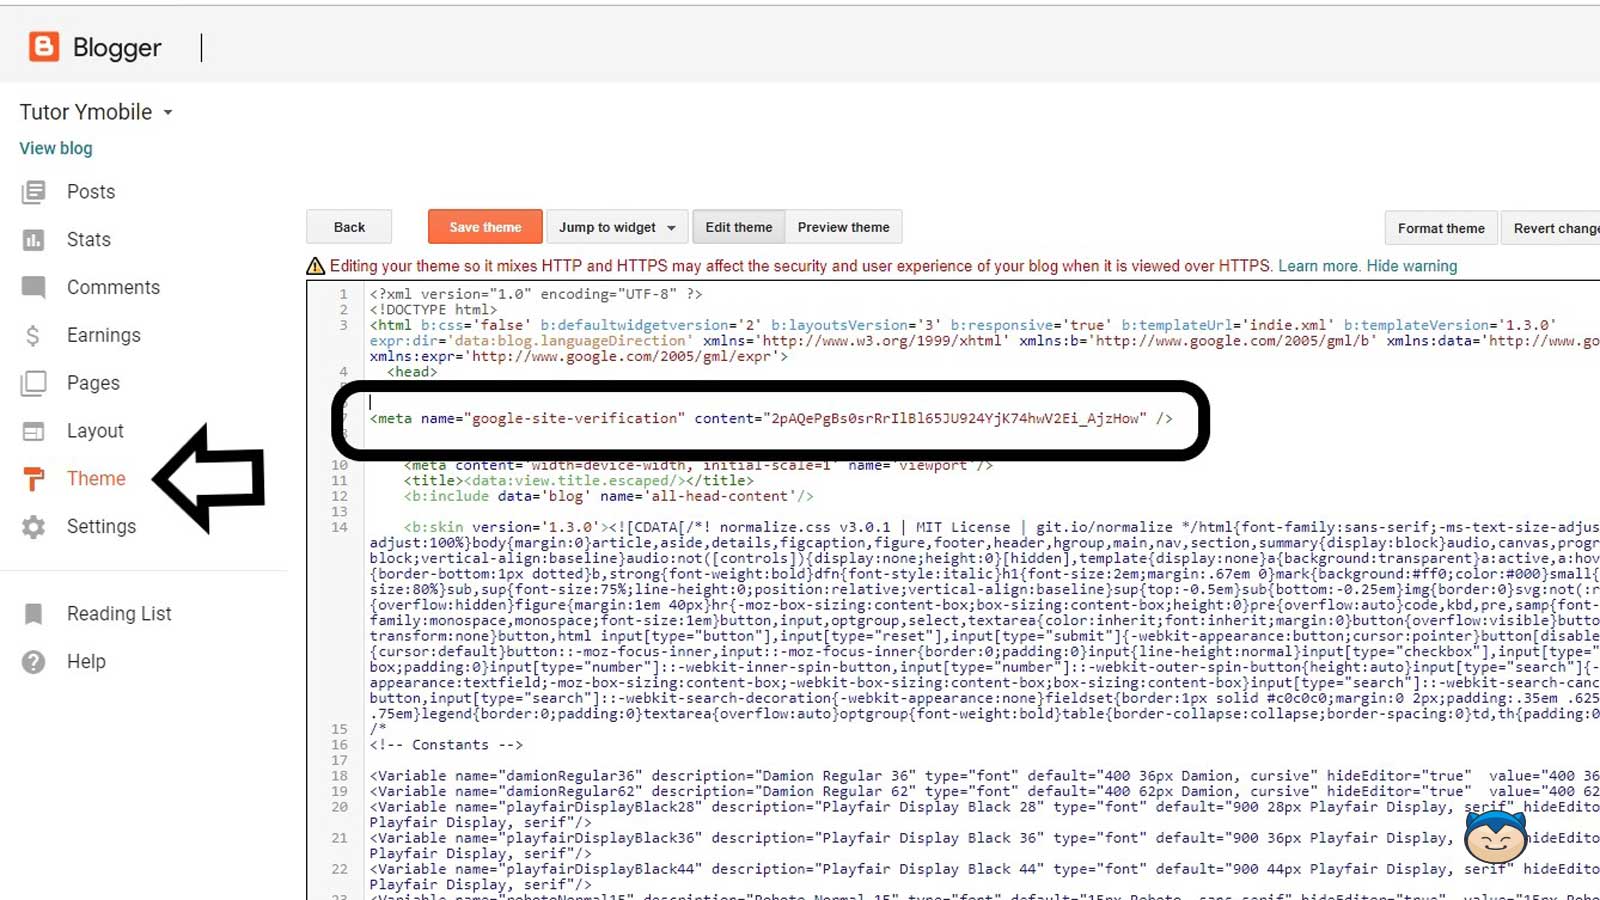This screenshot has width=1600, height=900.
Task: Expand the Tutor Ymobile blog dropdown
Action: (x=168, y=113)
